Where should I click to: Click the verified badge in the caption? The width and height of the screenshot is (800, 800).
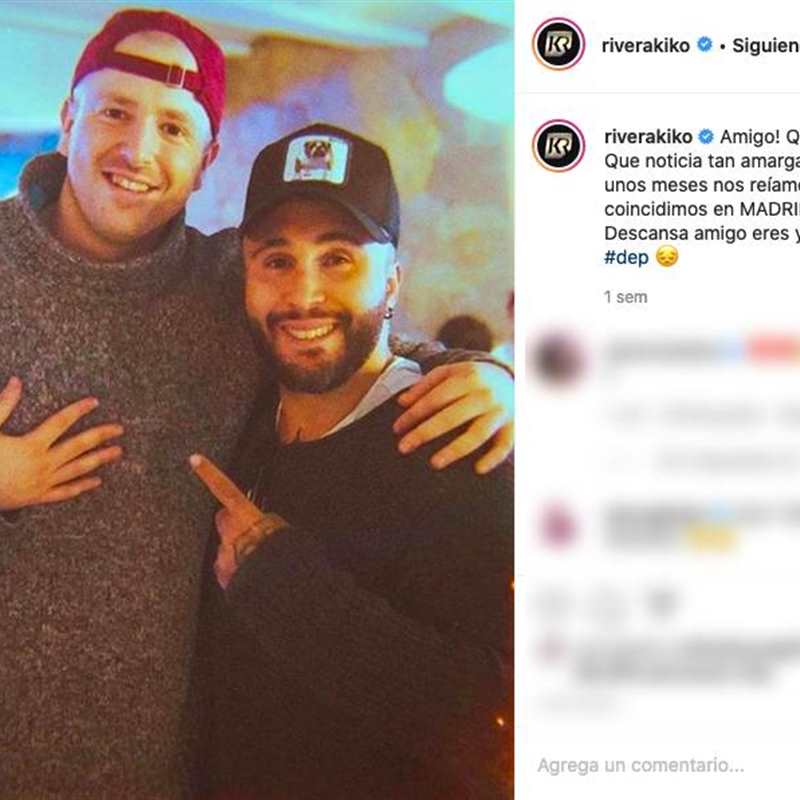coord(706,136)
